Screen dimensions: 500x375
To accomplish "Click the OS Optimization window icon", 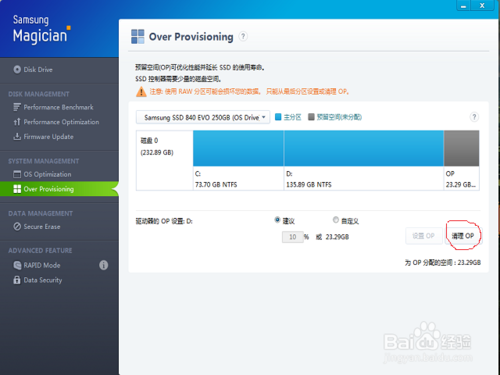I will 17,174.
